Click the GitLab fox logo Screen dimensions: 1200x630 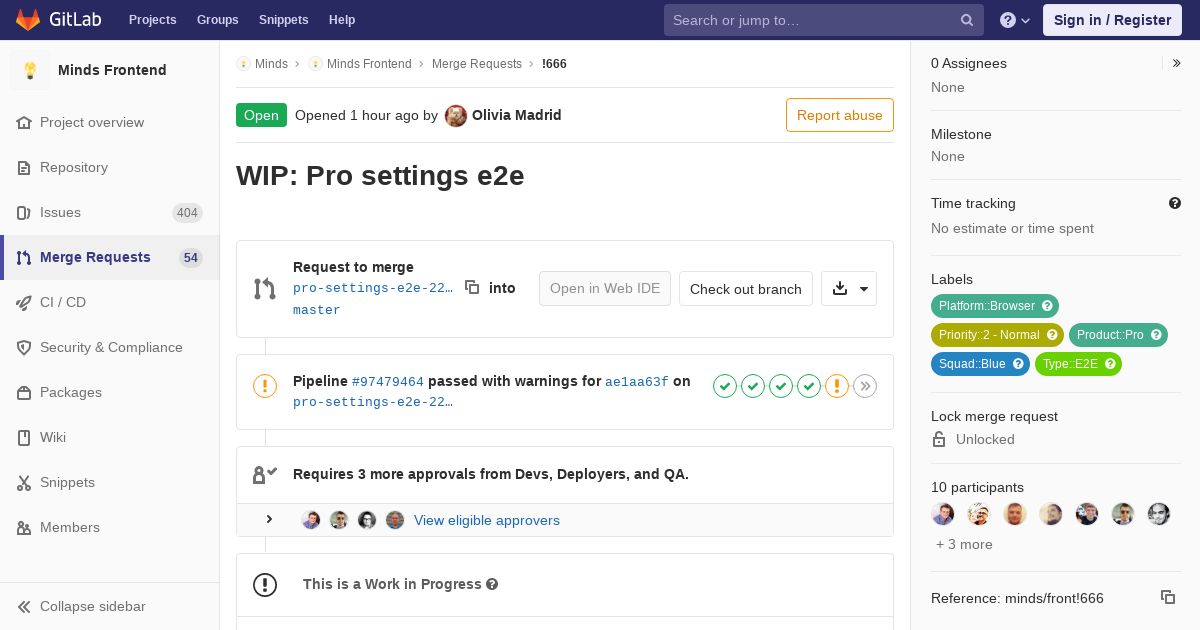pyautogui.click(x=28, y=20)
